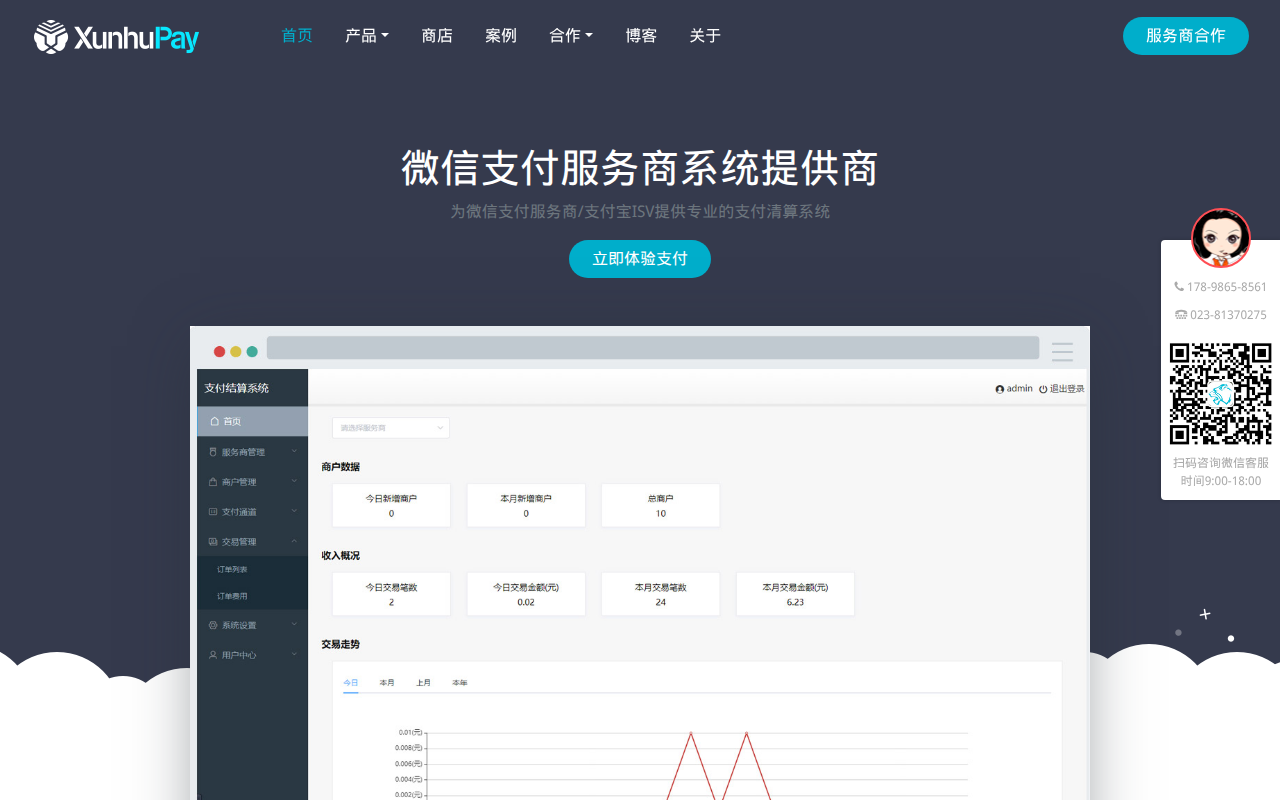Select 首页 in the dashboard sidebar
The image size is (1280, 800).
252,422
